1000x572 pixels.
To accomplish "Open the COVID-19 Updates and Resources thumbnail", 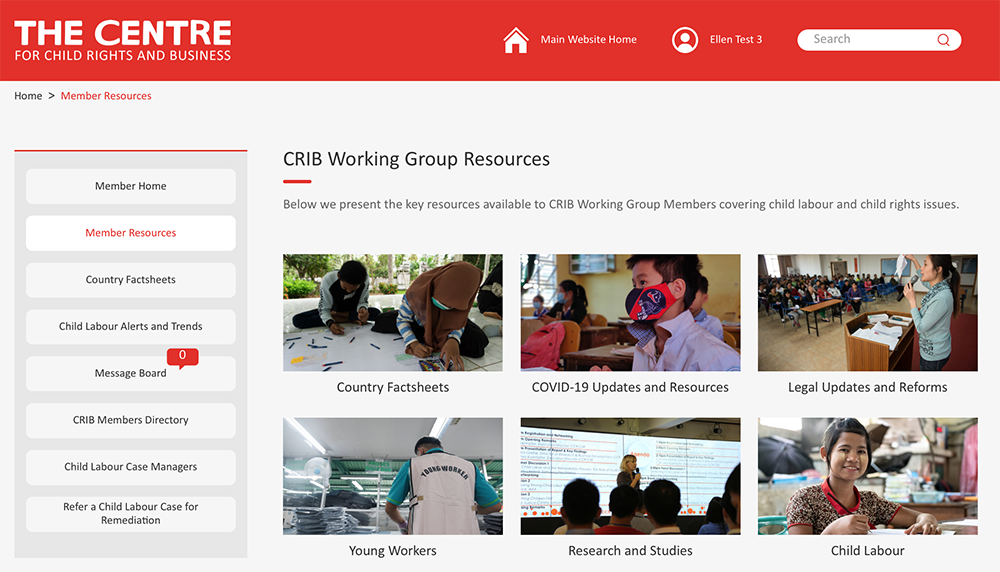I will [x=630, y=313].
